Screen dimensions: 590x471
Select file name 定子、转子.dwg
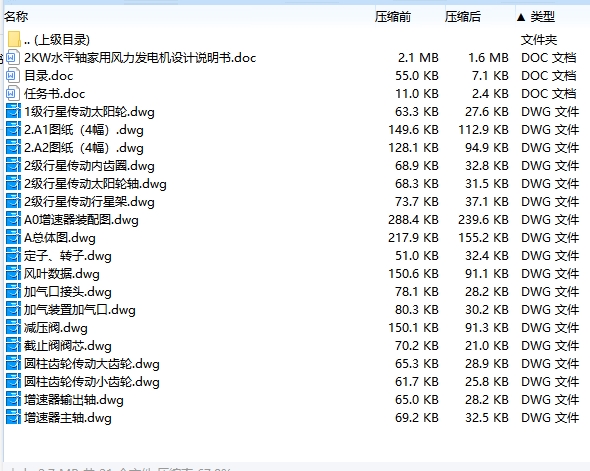tap(68, 256)
